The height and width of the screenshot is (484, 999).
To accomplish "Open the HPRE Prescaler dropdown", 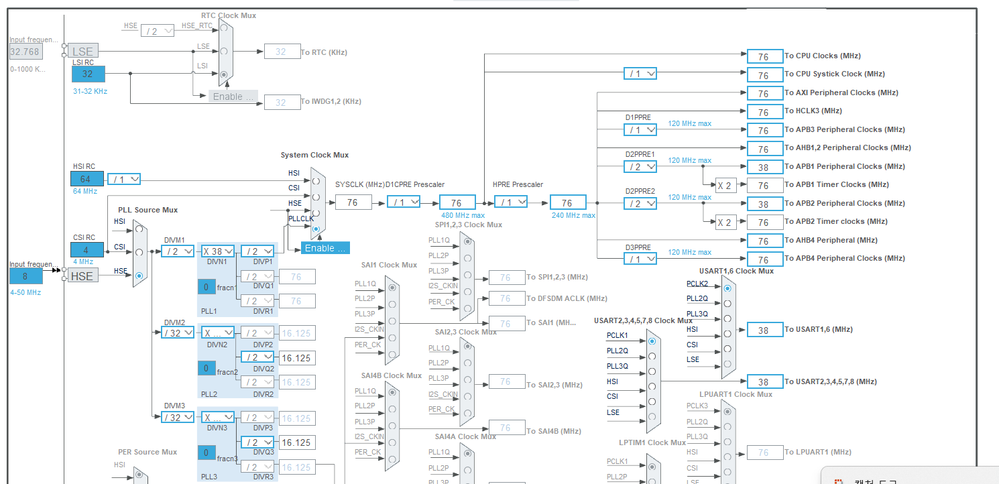I will pos(509,202).
